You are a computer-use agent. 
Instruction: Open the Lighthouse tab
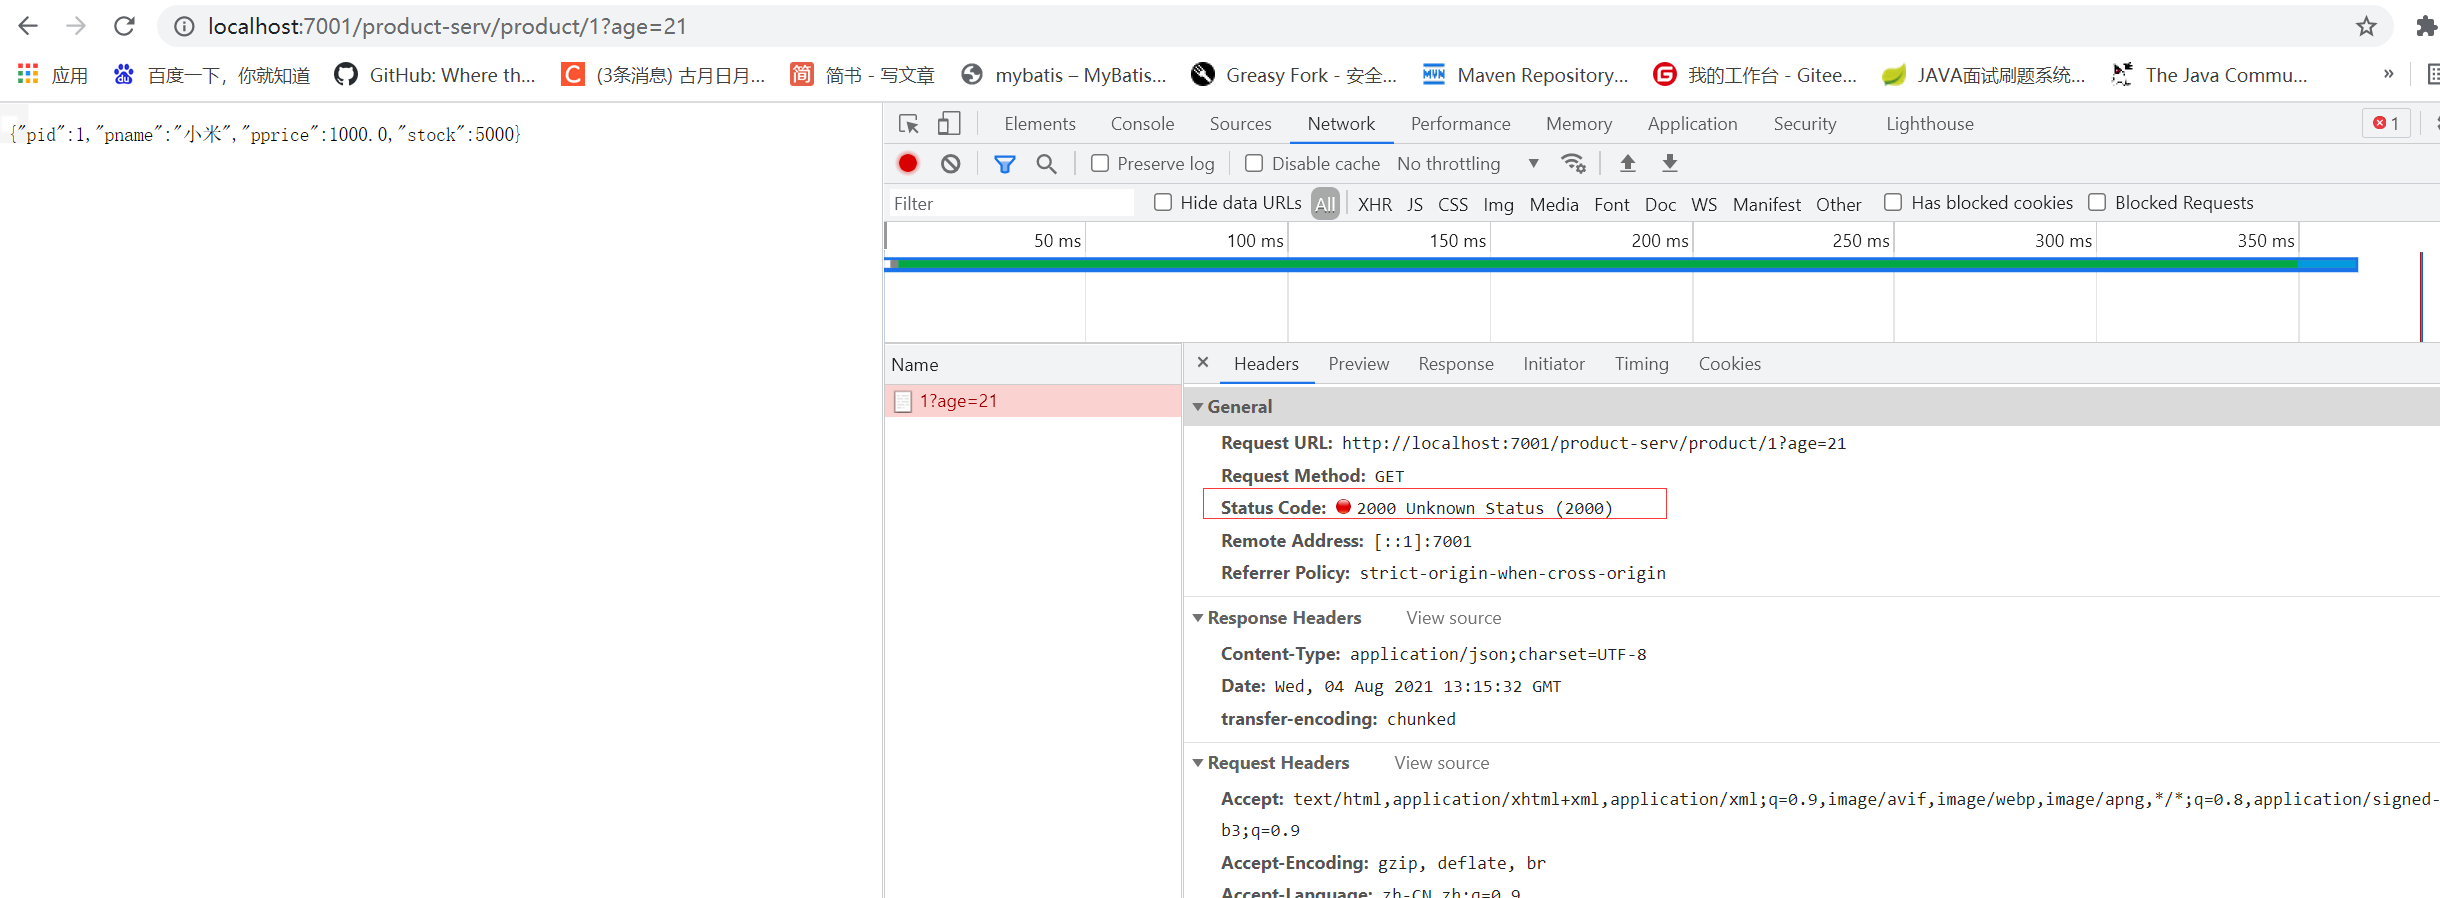click(x=1930, y=124)
